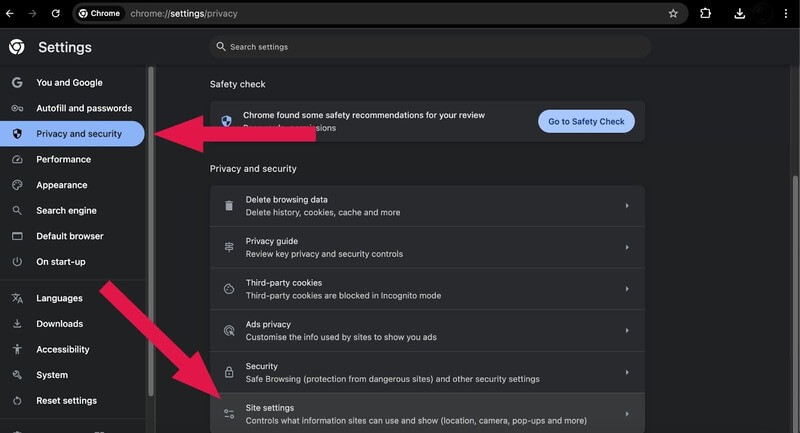Open the Reset settings link in the sidebar

point(72,400)
